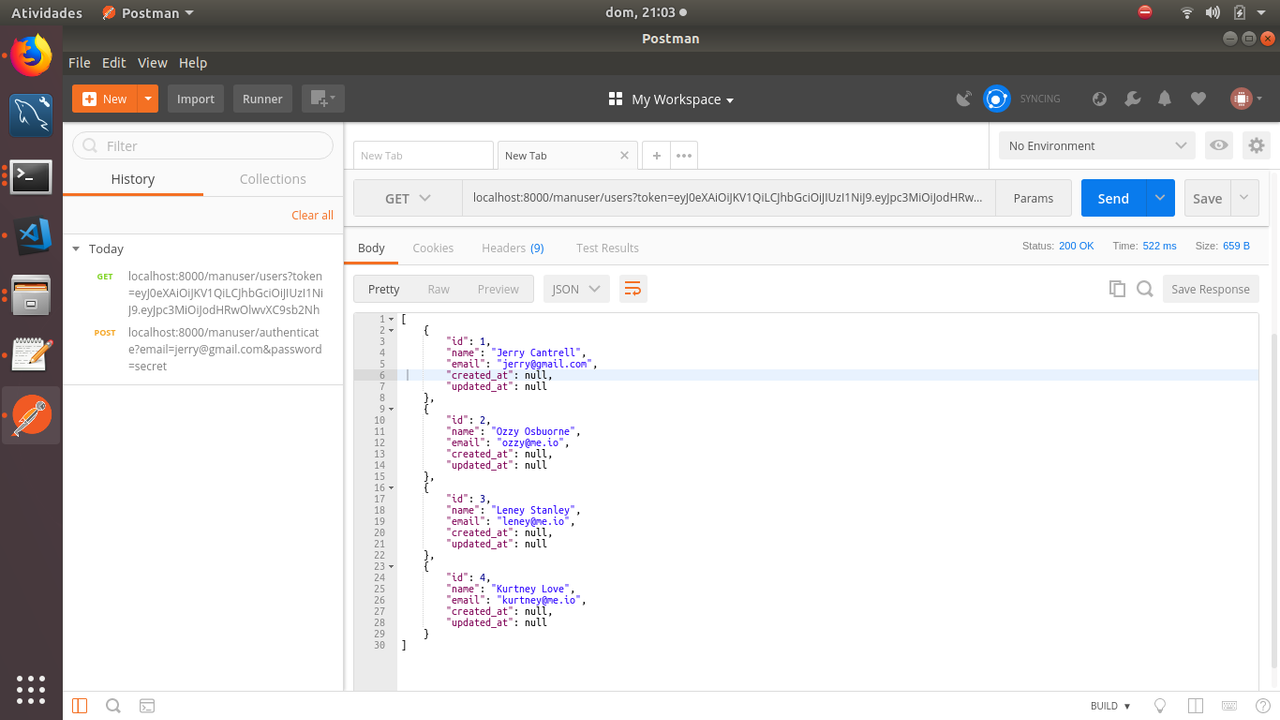Launch Firefox from the dock

click(31, 56)
